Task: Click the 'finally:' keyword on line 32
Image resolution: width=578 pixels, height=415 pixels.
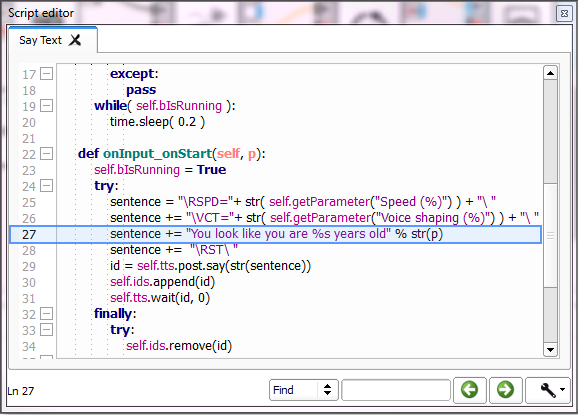Action: click(115, 314)
